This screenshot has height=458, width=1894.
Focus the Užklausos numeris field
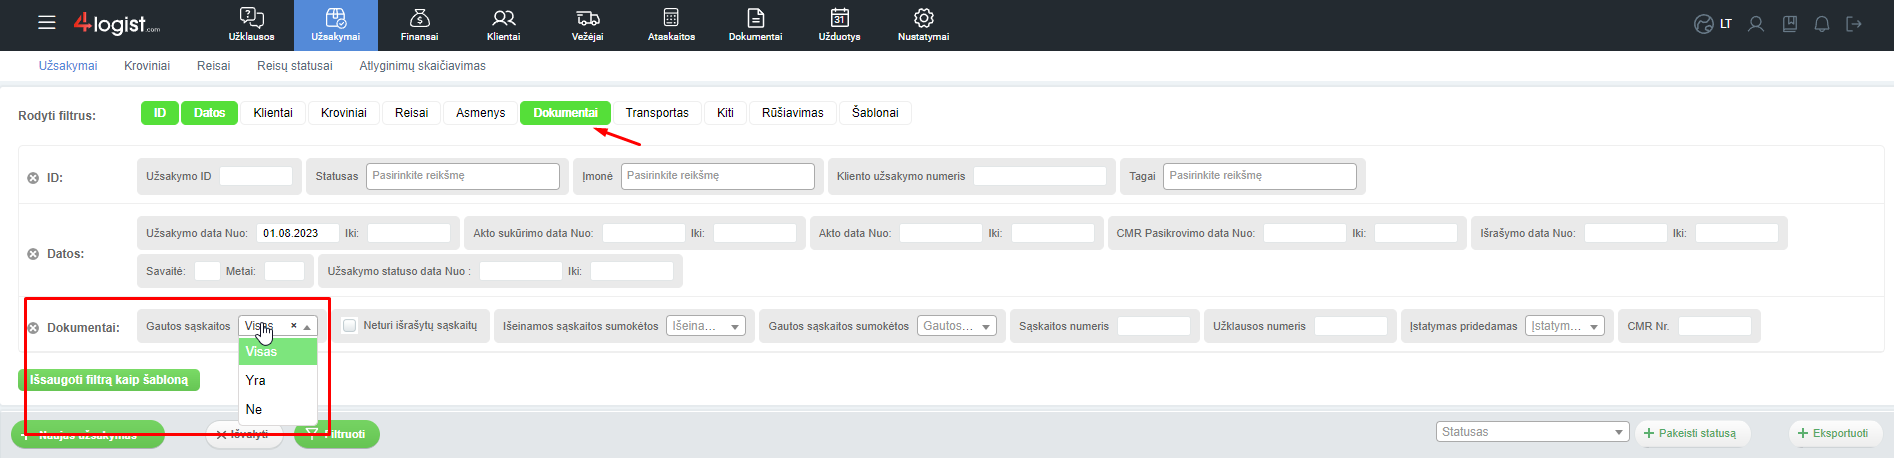click(x=1351, y=326)
